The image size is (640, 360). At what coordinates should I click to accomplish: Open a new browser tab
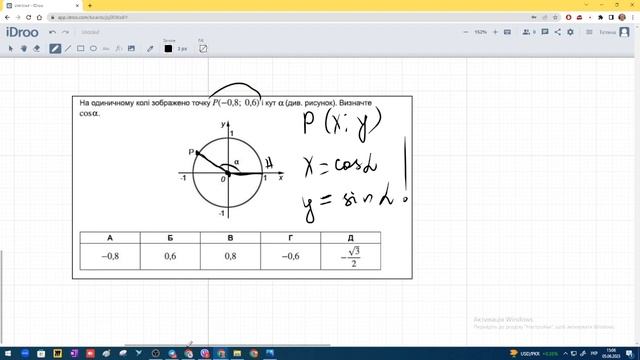click(x=90, y=6)
